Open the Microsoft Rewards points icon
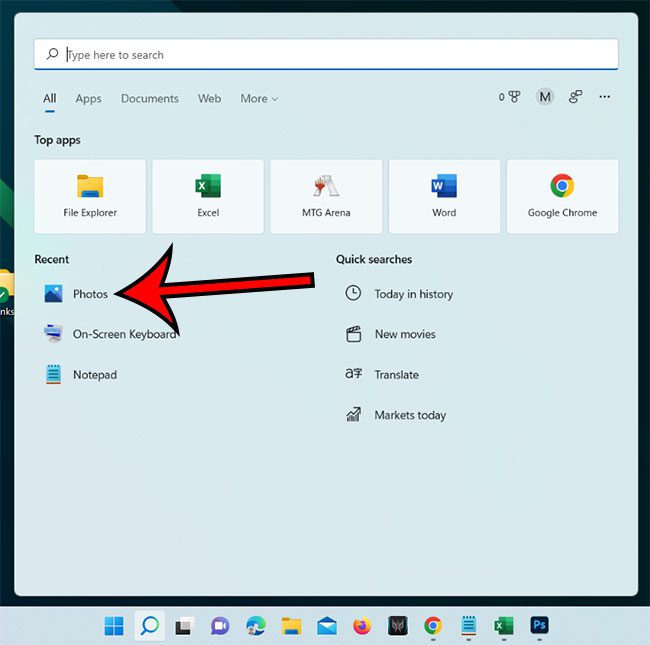 (510, 97)
